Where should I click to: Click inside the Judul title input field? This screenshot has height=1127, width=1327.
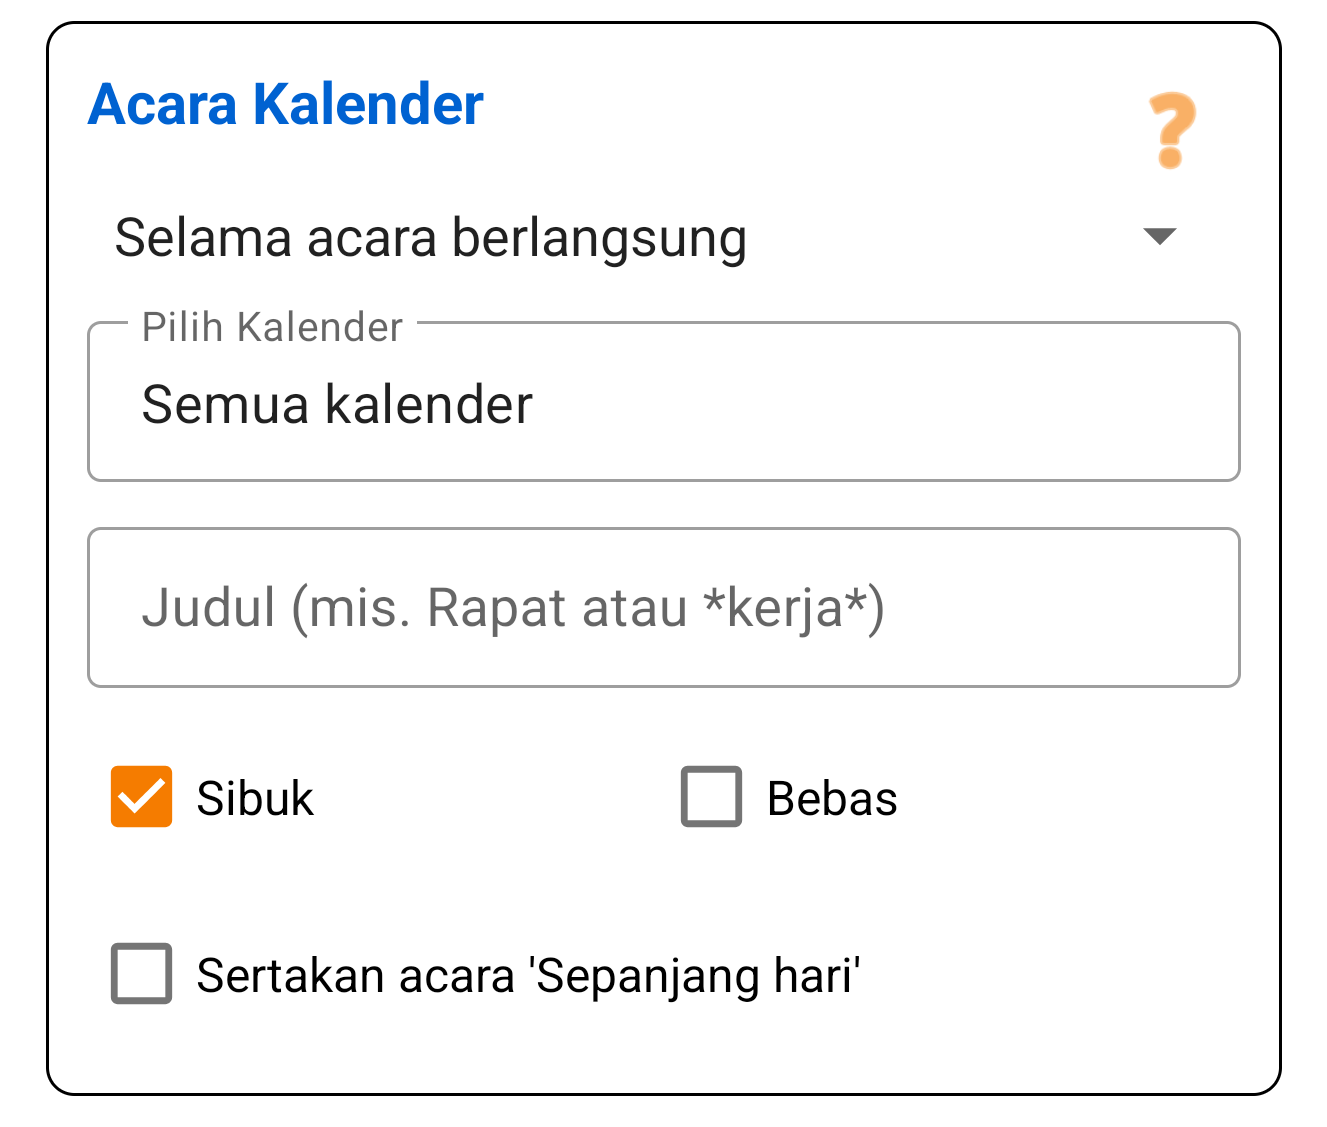point(663,607)
